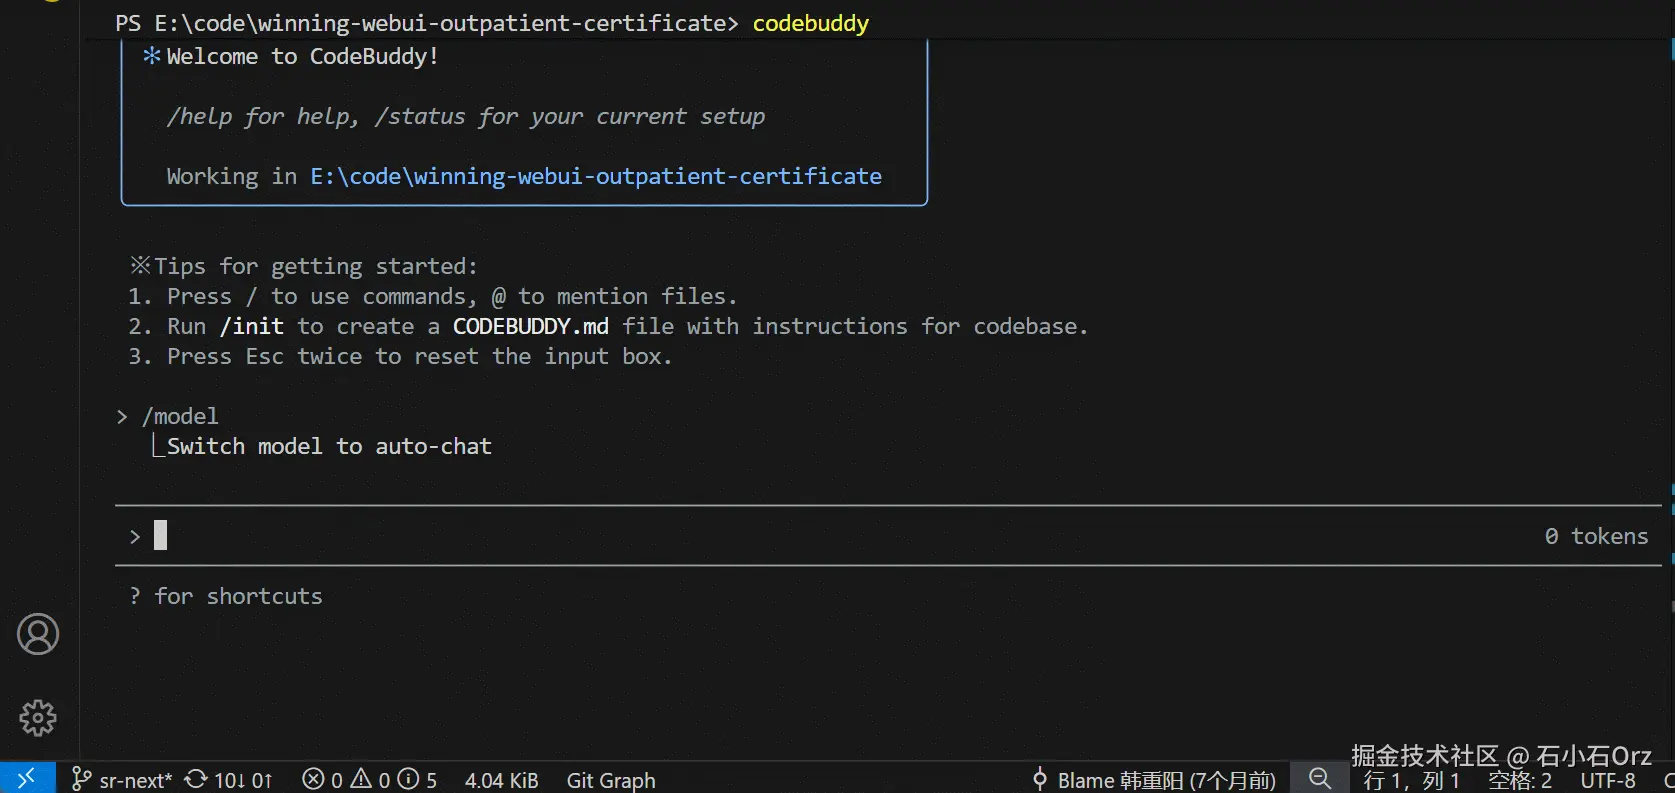Click the synchronize changes icon
This screenshot has width=1675, height=793.
coord(197,779)
